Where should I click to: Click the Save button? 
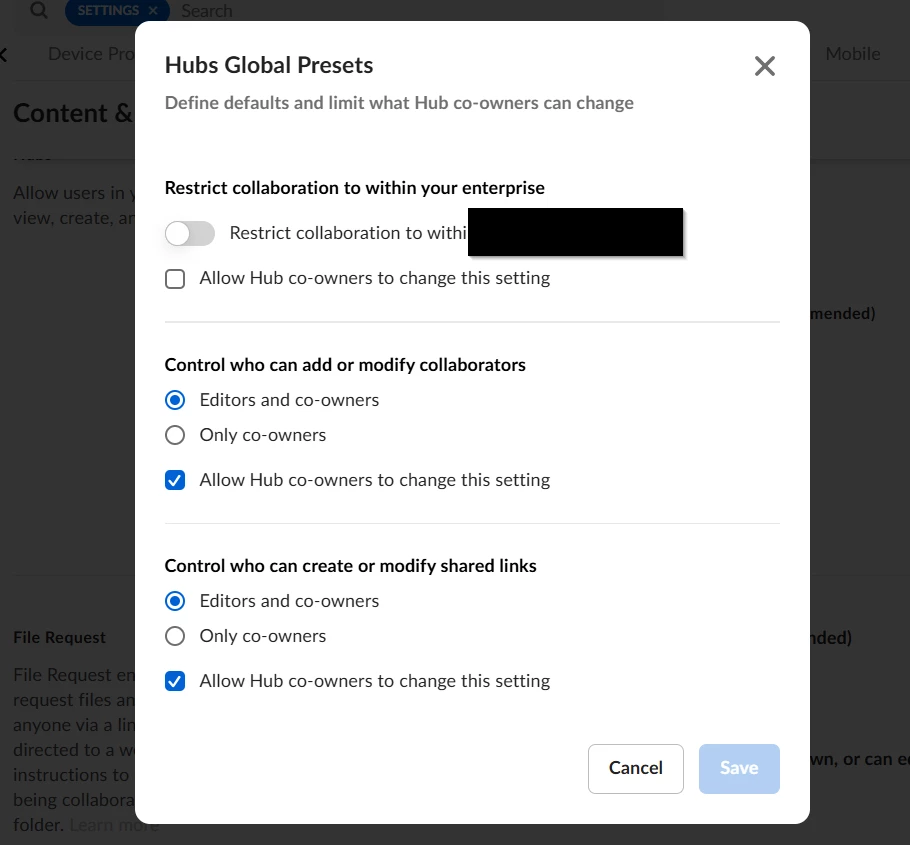pyautogui.click(x=739, y=768)
